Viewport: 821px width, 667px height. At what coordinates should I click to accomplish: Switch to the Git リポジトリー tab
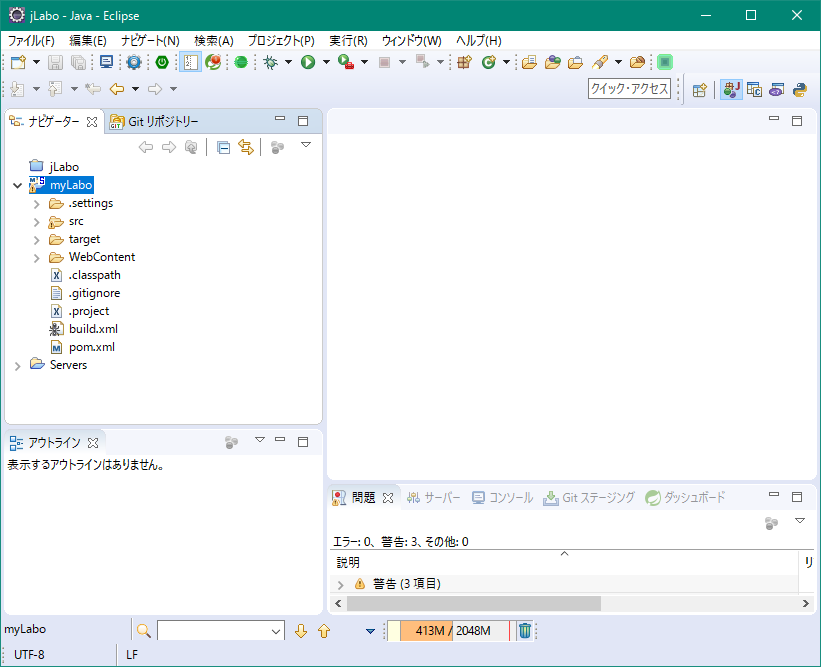click(x=154, y=122)
